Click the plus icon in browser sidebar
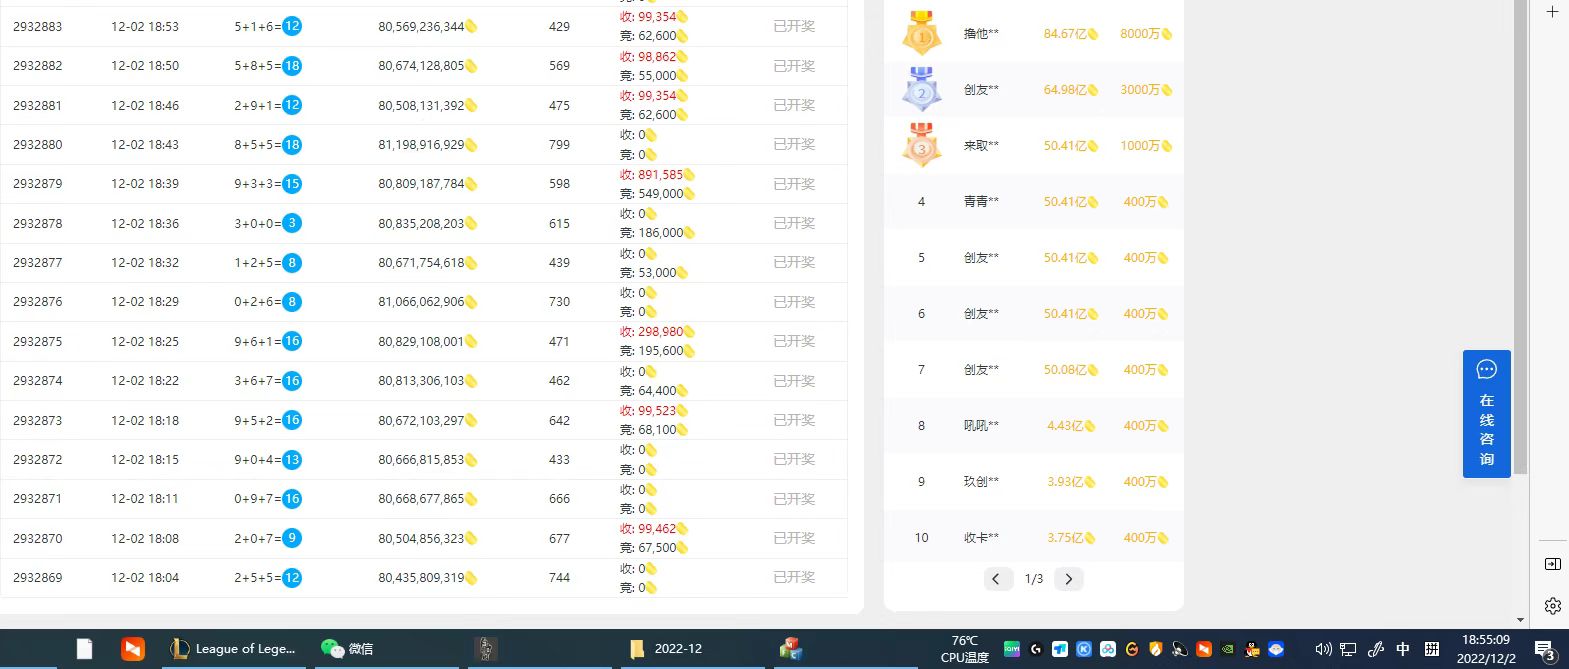 (x=1552, y=12)
